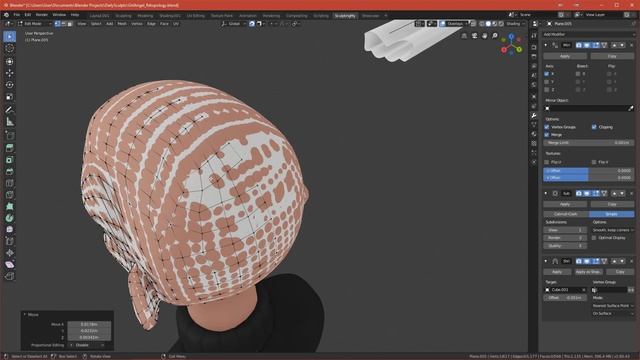The image size is (640, 360).
Task: Enable face select mode
Action: (x=70, y=24)
